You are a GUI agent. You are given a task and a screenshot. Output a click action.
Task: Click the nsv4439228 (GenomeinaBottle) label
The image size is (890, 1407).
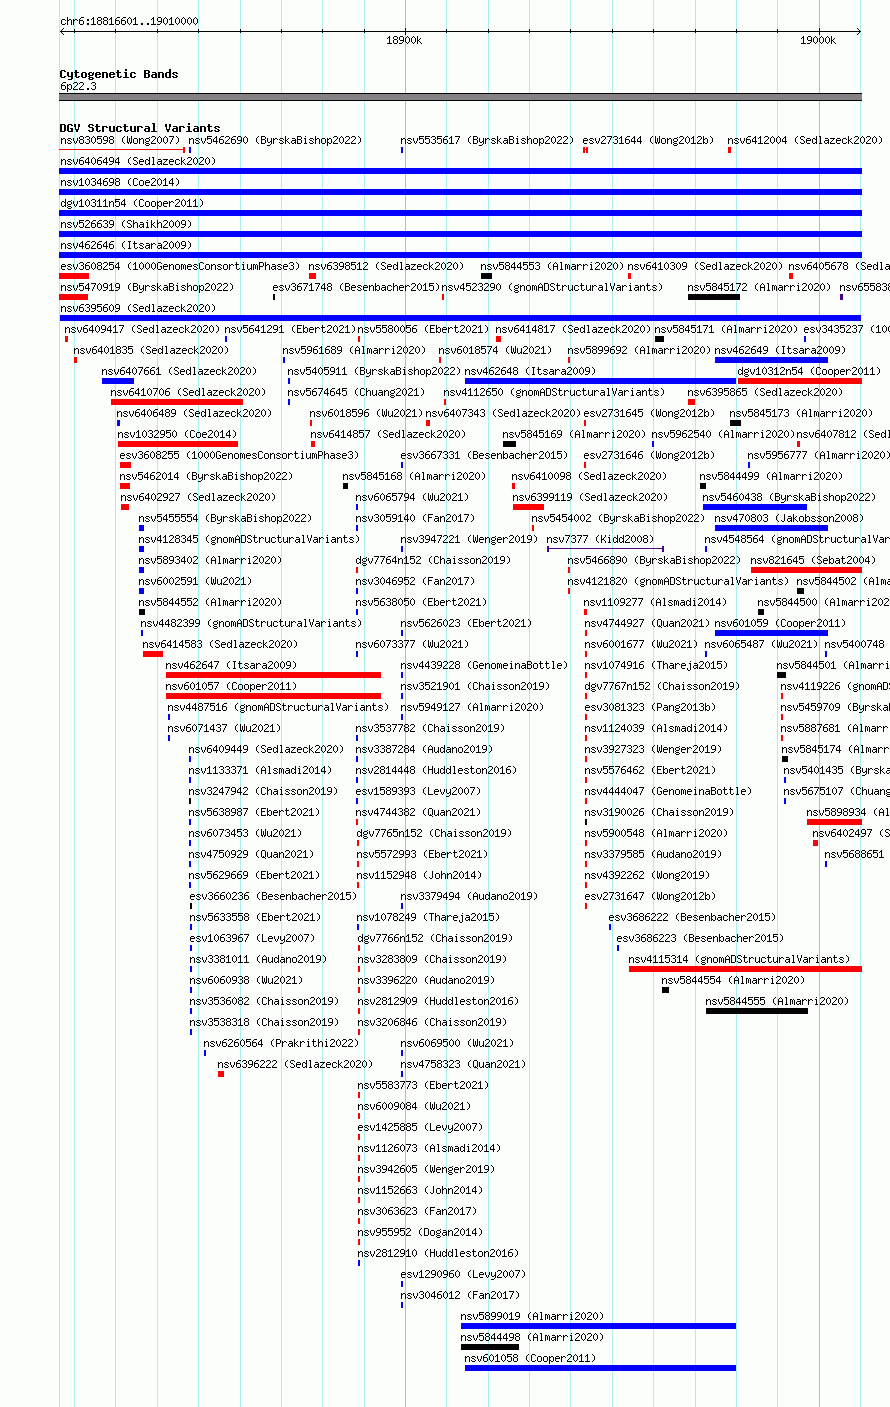pos(484,665)
